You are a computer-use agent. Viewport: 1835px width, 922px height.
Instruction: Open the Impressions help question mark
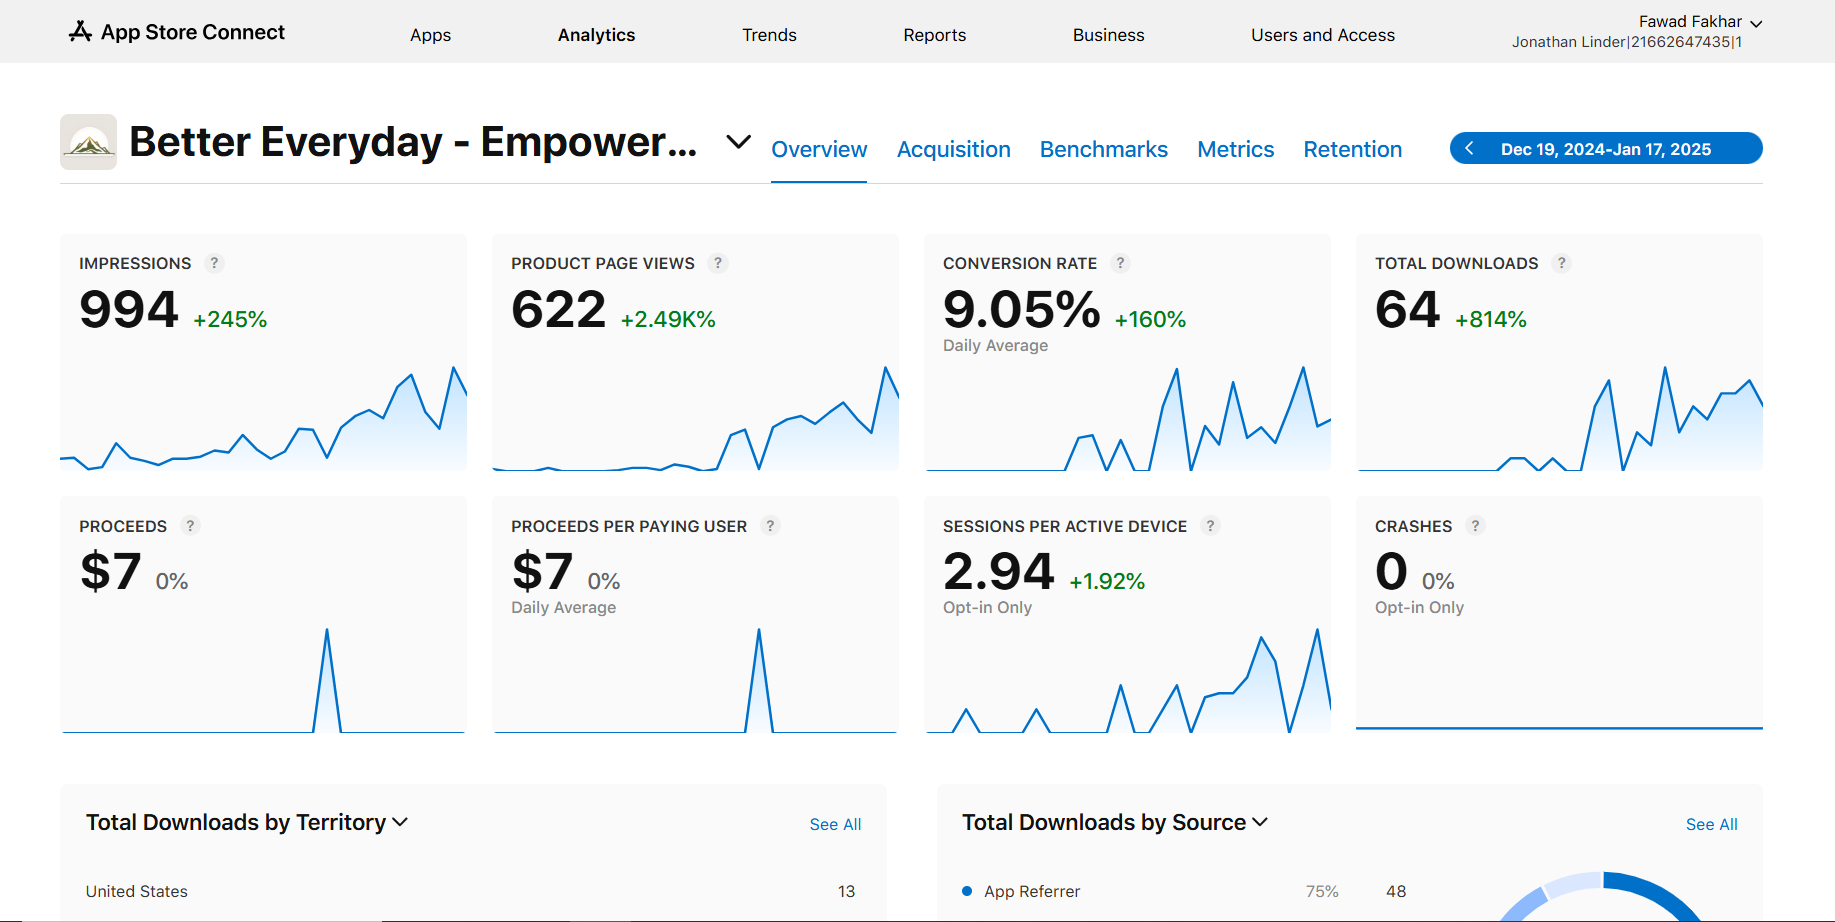click(214, 263)
